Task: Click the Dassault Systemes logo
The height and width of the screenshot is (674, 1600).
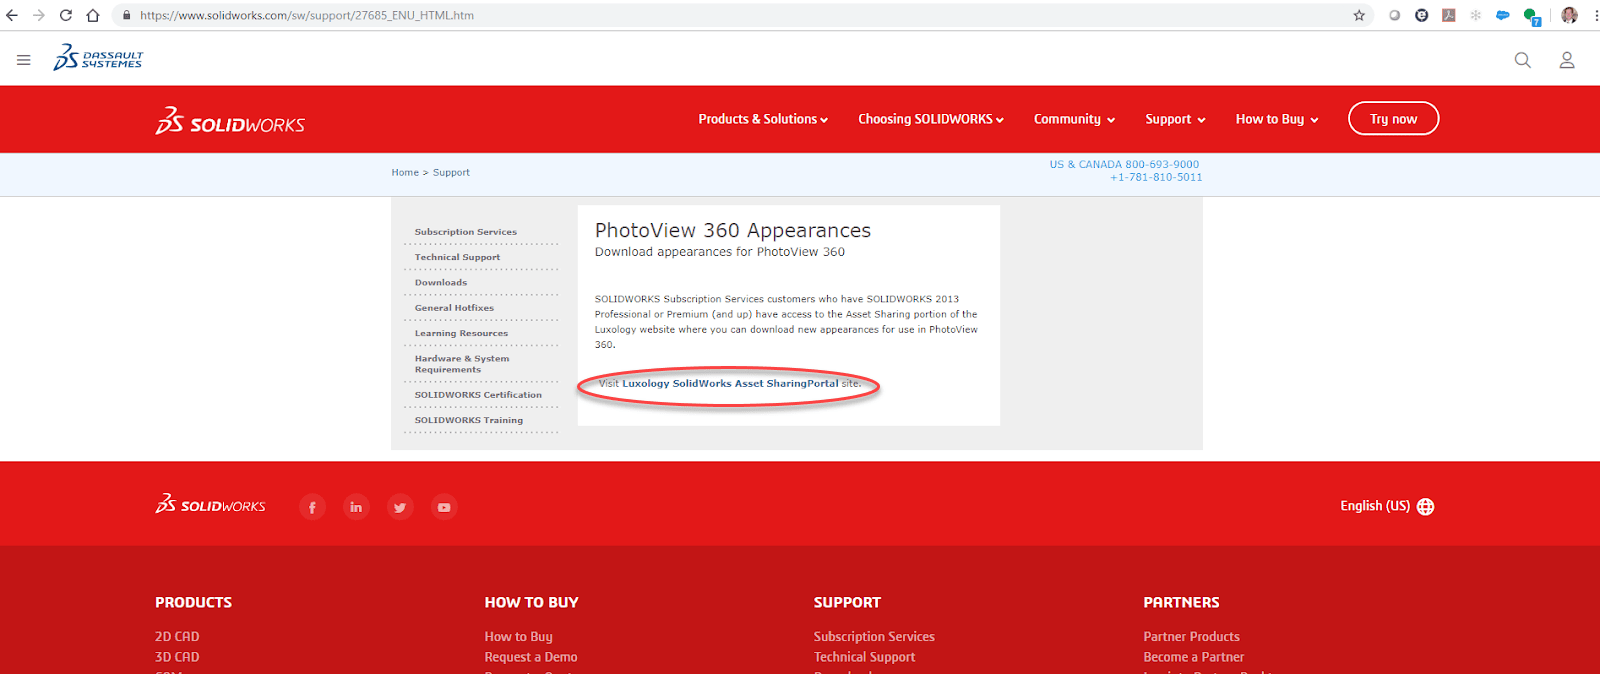Action: point(98,58)
